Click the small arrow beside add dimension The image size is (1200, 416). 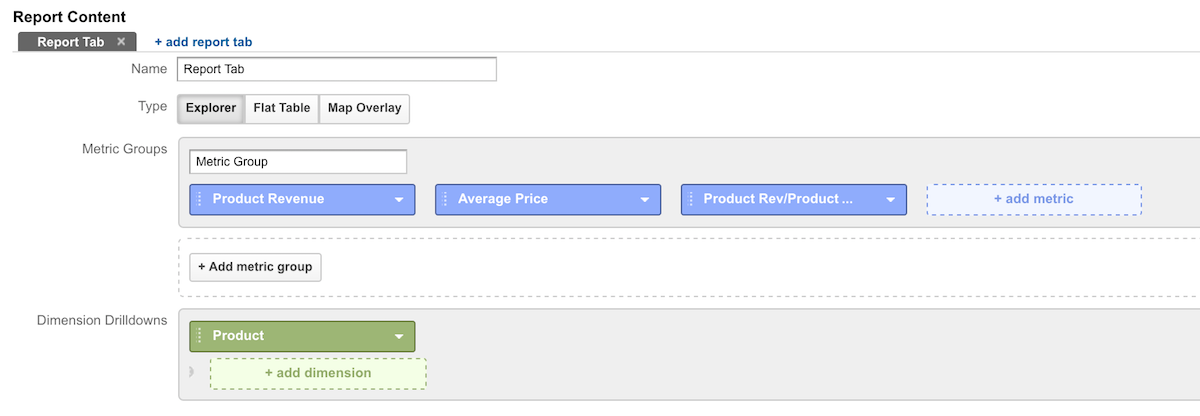point(192,373)
